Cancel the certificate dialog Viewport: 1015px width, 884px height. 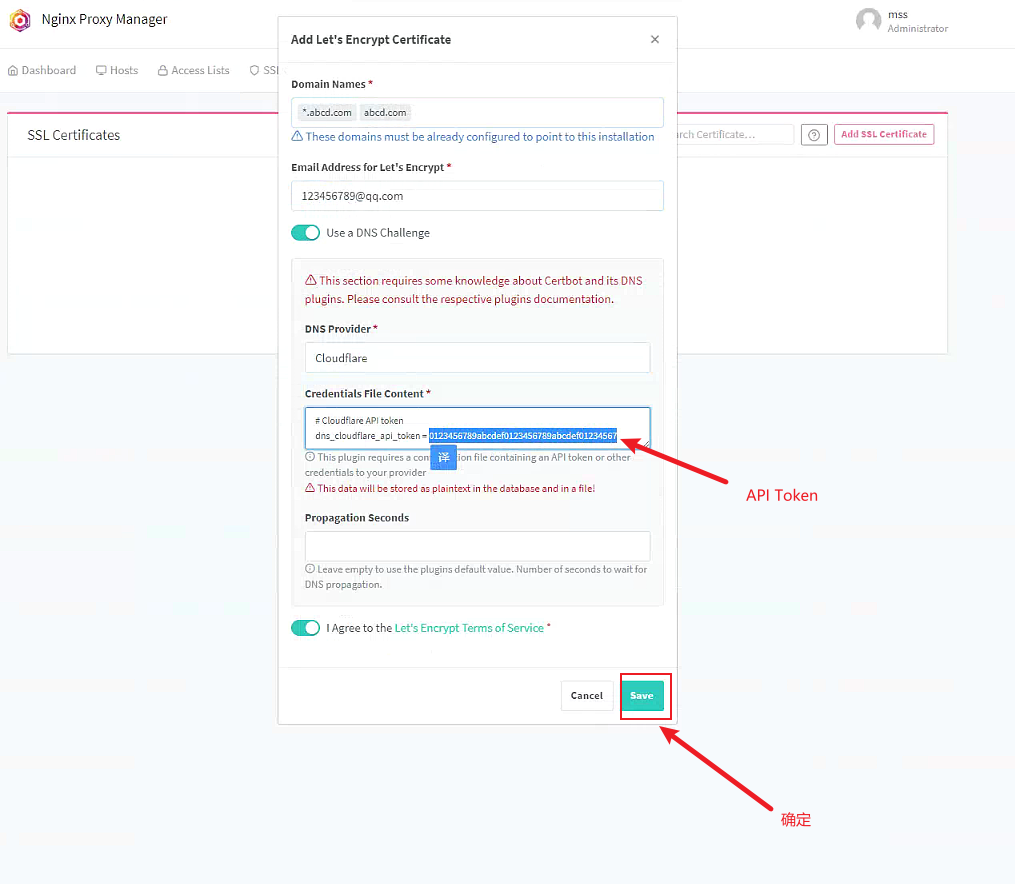click(586, 696)
